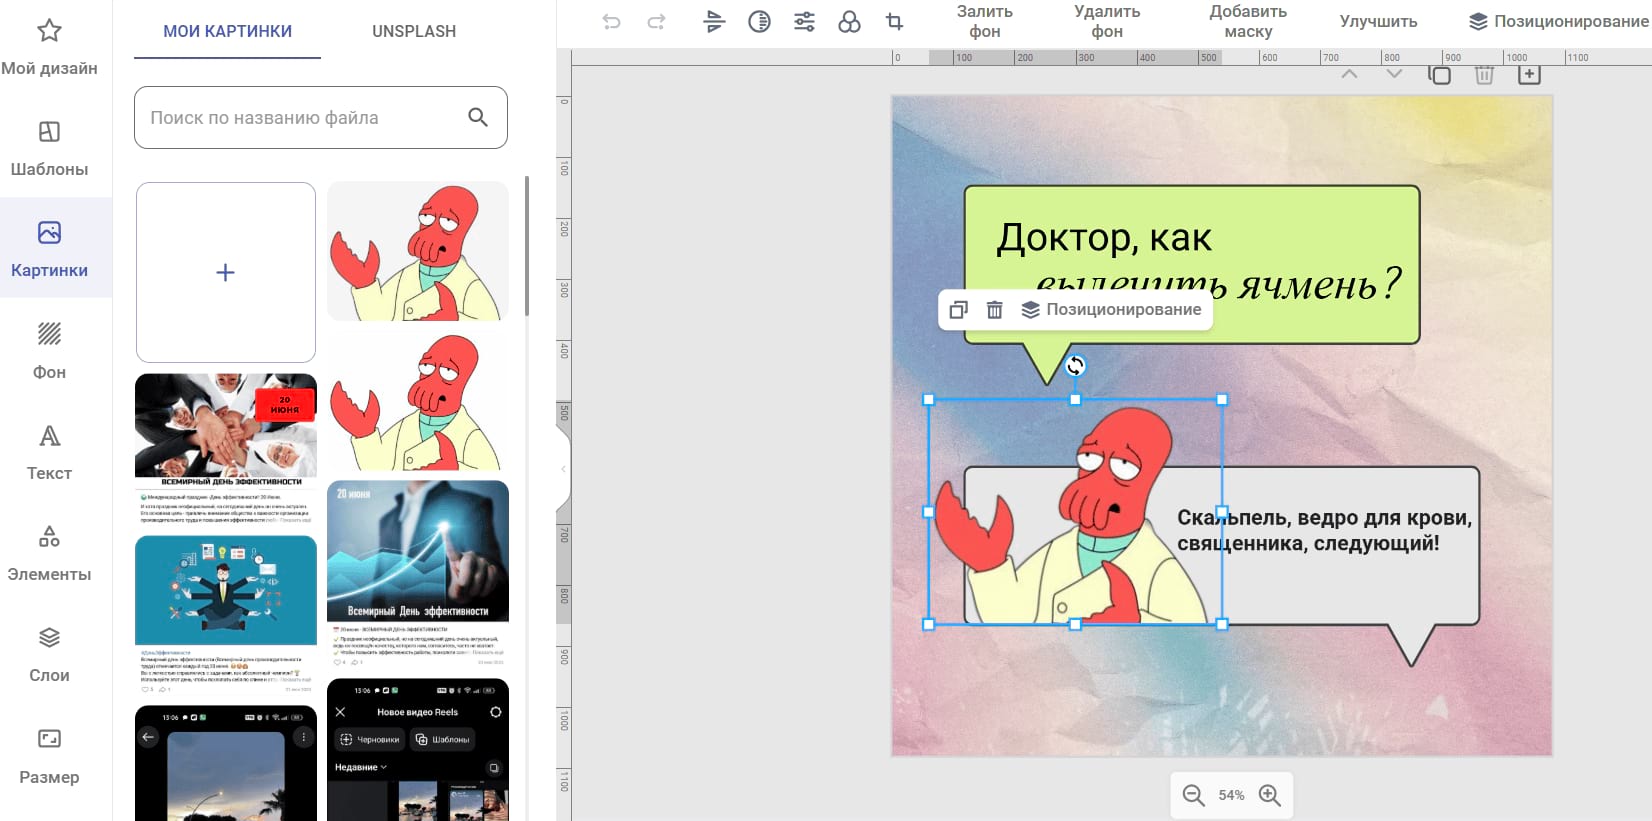
Task: Click Добавить маску button
Action: pos(1248,21)
